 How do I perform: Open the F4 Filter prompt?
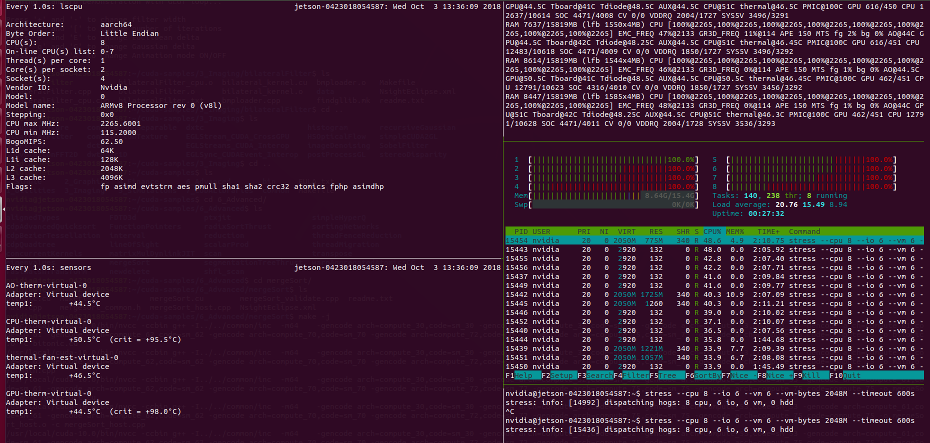[x=630, y=375]
